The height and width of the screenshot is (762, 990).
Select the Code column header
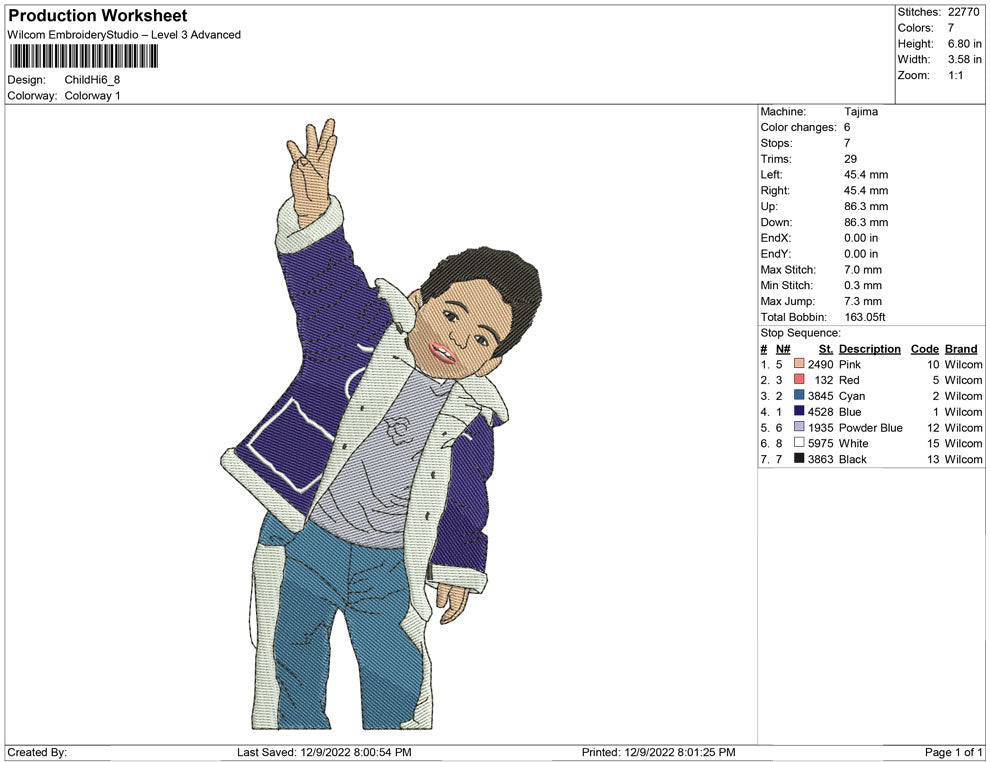point(924,349)
